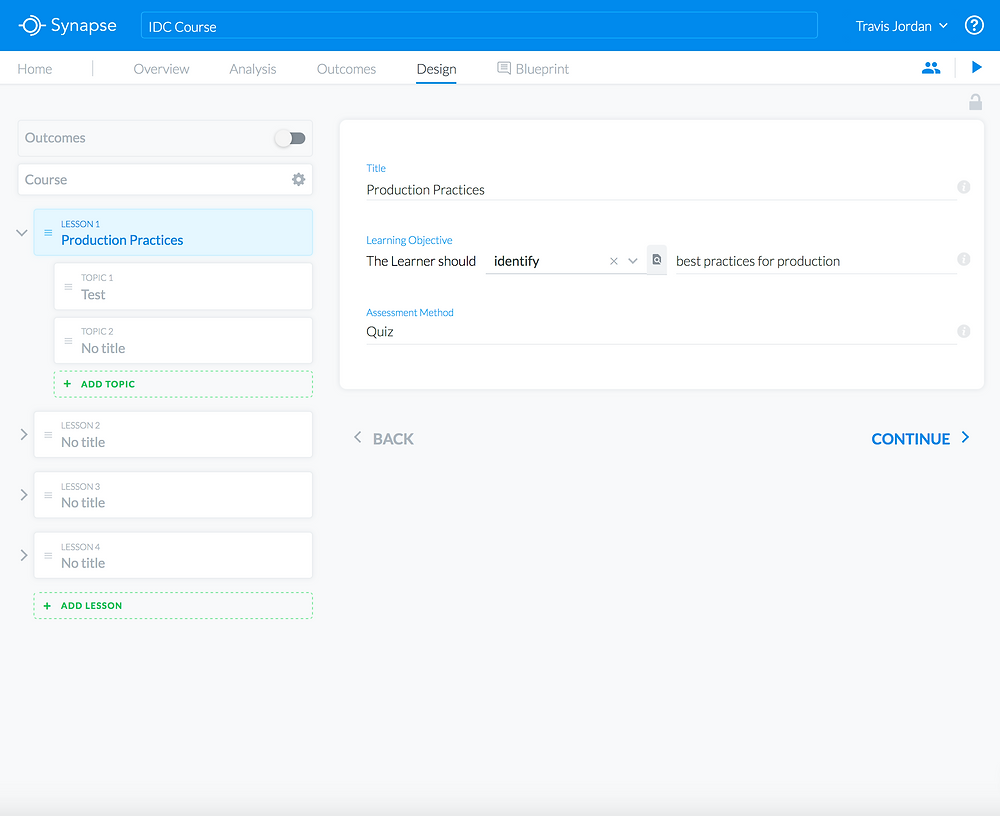Open the verb lookup search icon
The image size is (1000, 816).
(657, 260)
